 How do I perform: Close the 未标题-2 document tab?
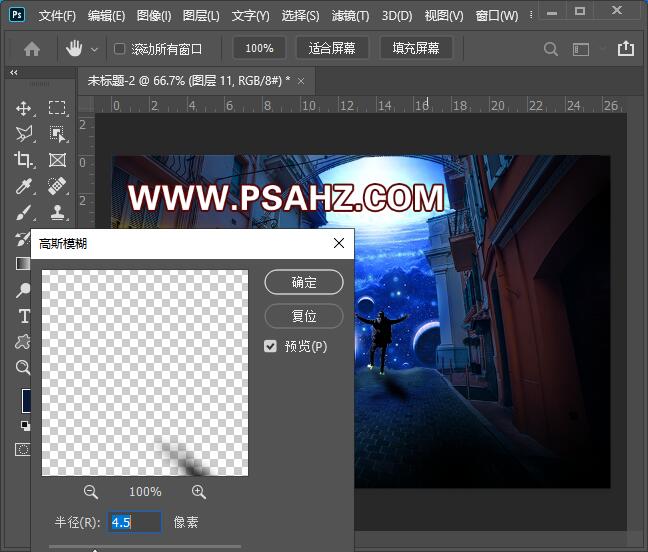[301, 81]
